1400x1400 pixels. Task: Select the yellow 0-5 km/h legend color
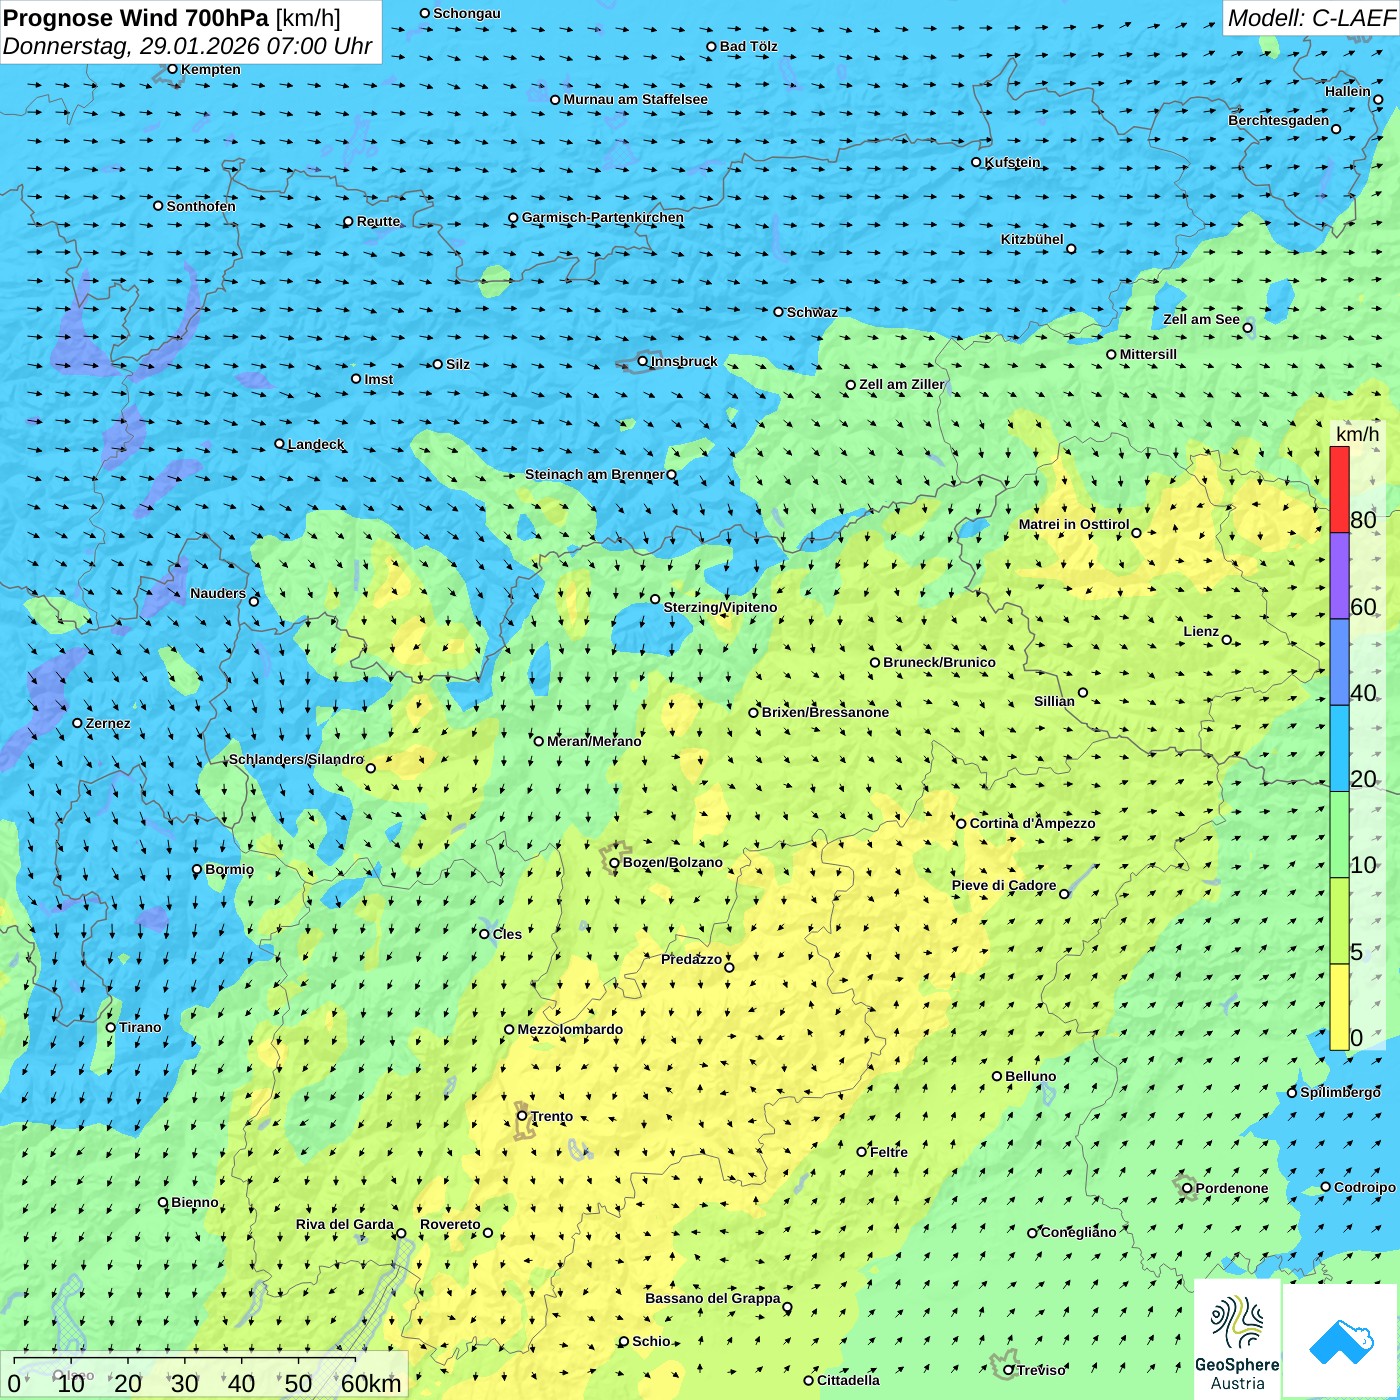1339,1007
